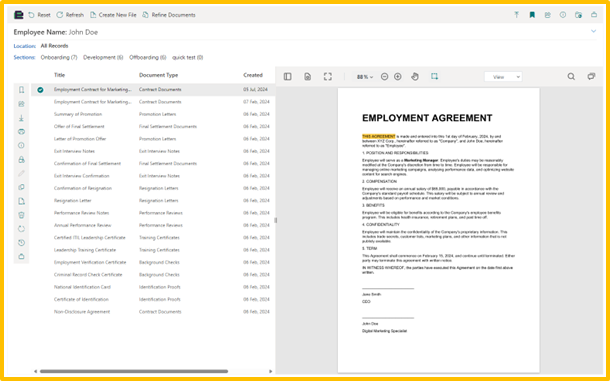Click the info icon in the left sidebar
The width and height of the screenshot is (610, 381).
(x=21, y=146)
